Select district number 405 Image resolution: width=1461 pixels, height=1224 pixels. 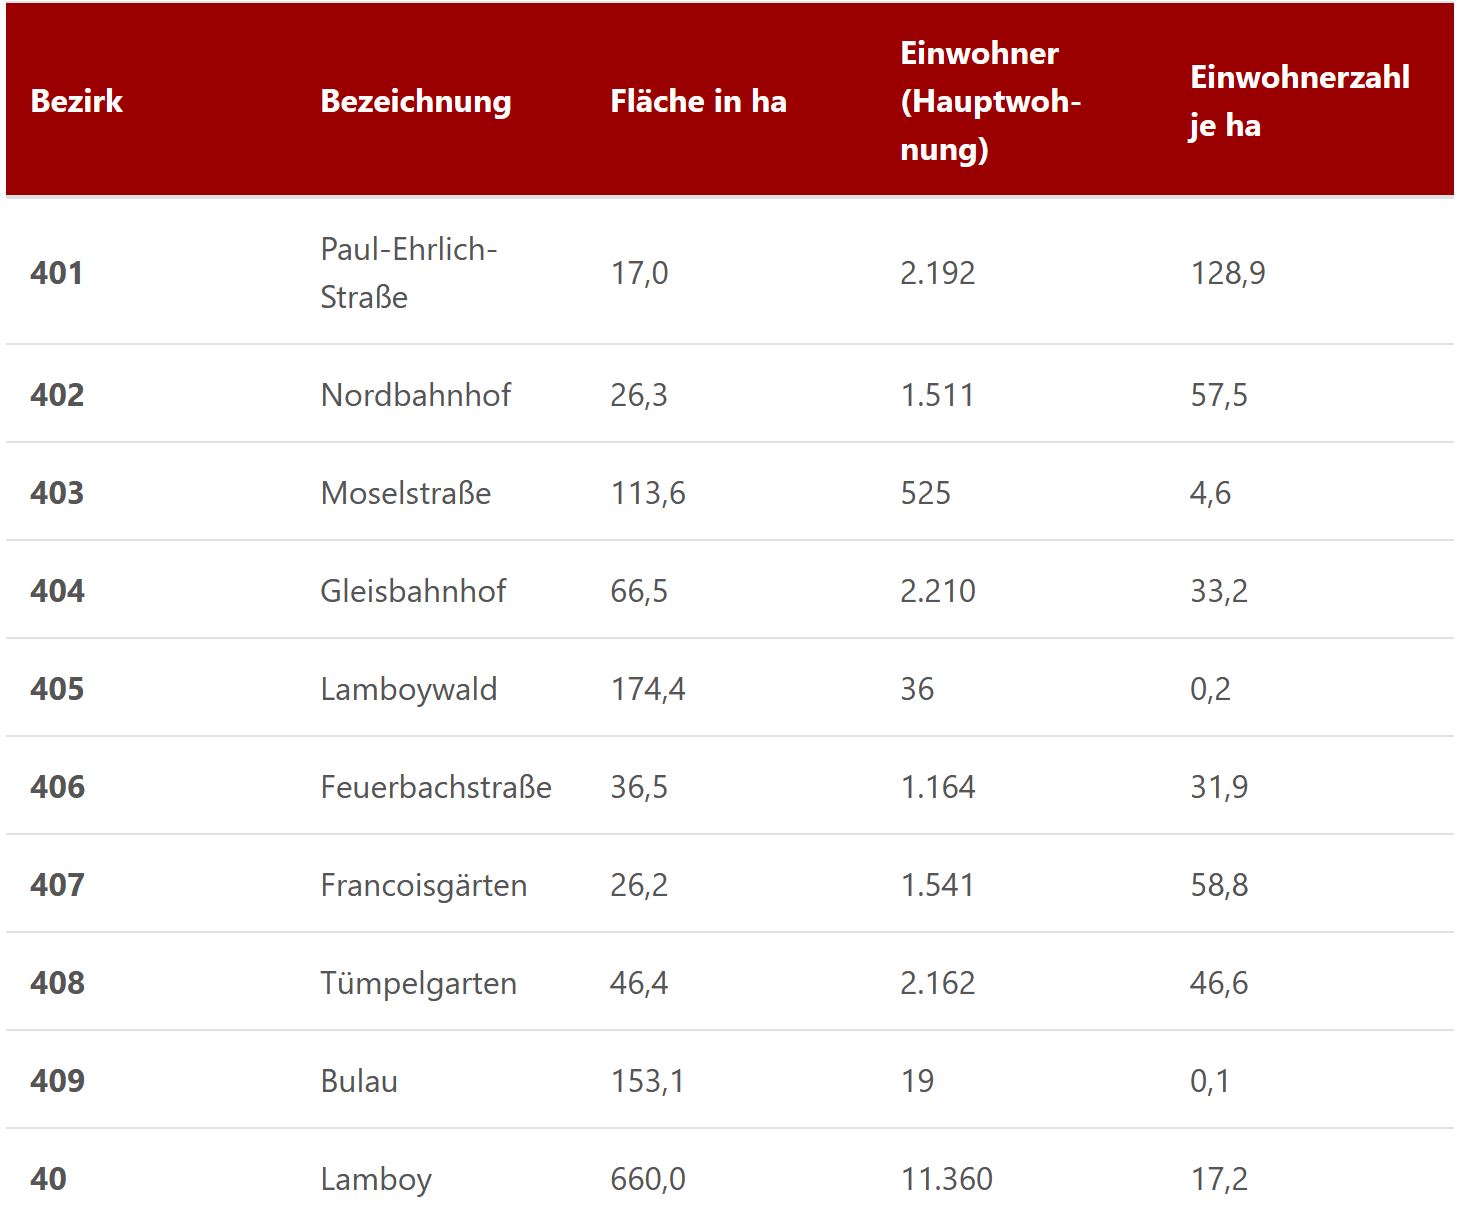(x=57, y=689)
